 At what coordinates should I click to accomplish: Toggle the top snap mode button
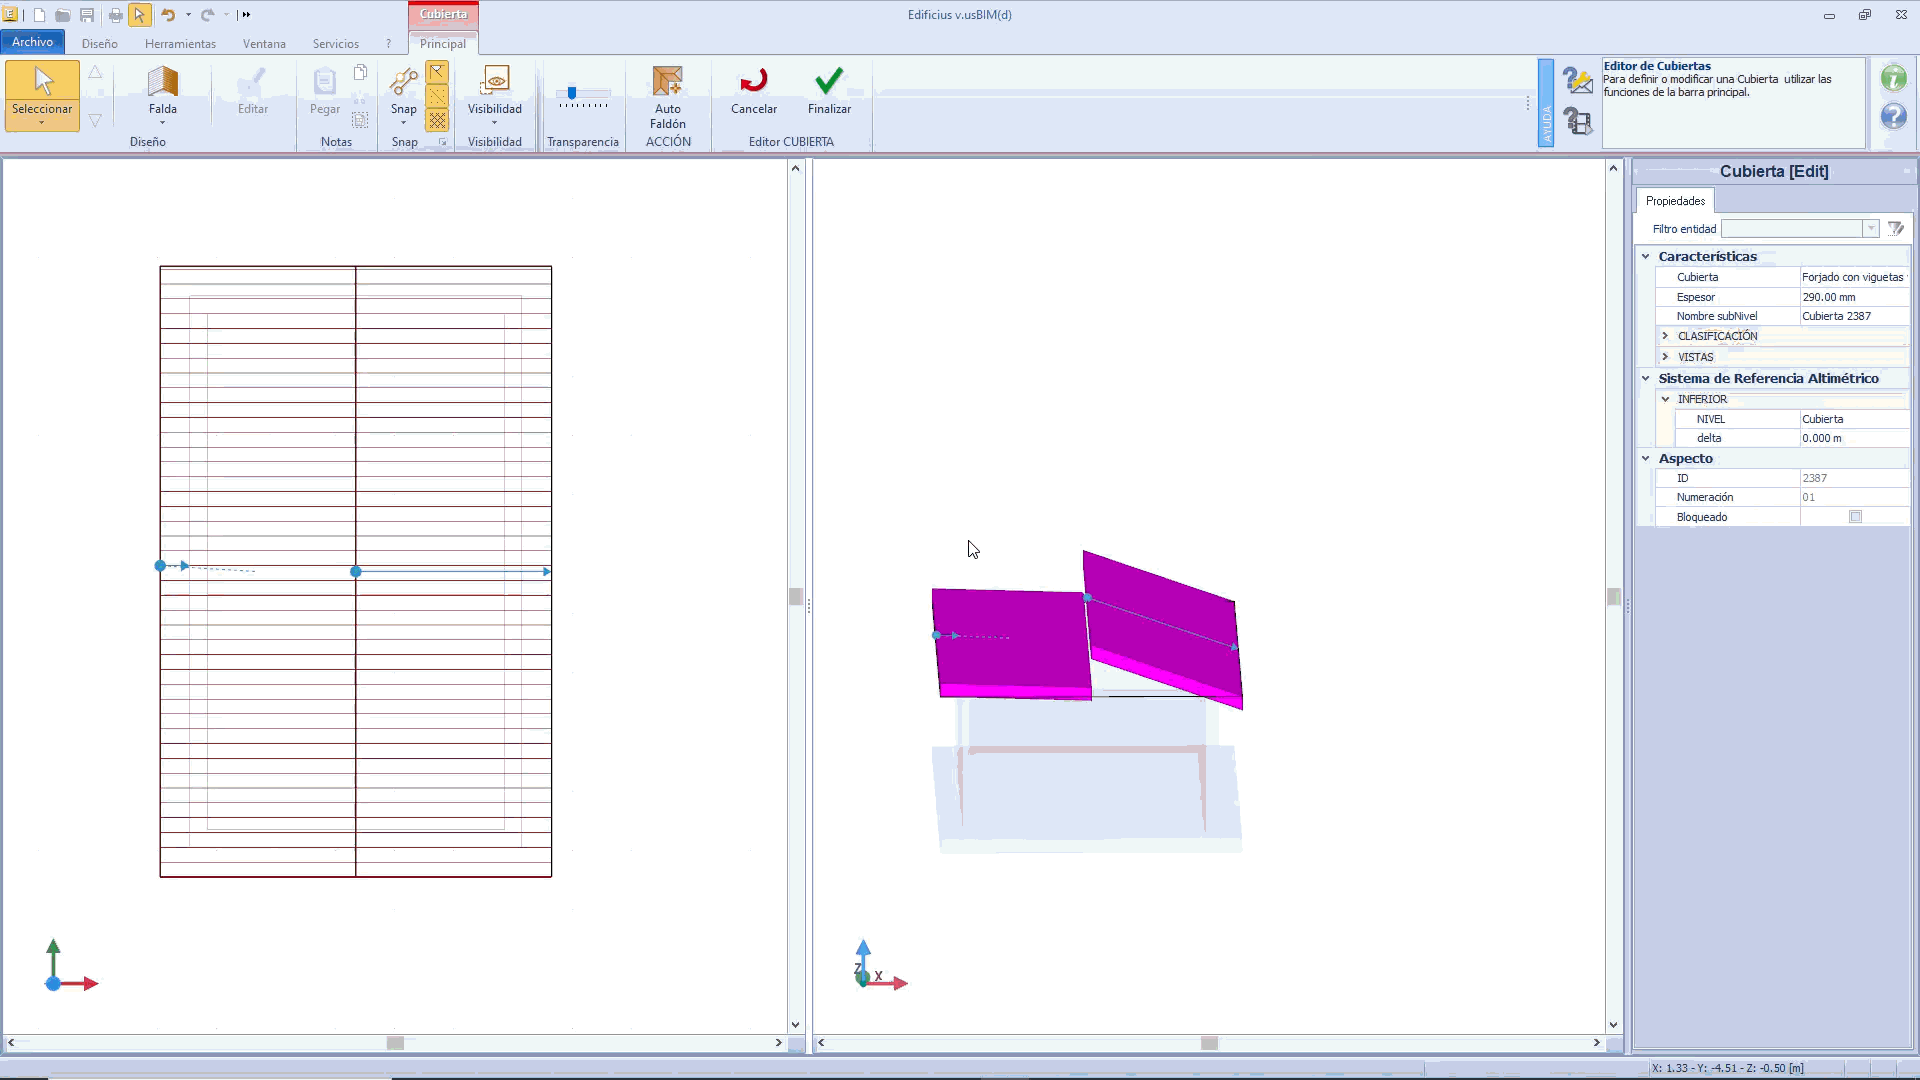pyautogui.click(x=437, y=72)
